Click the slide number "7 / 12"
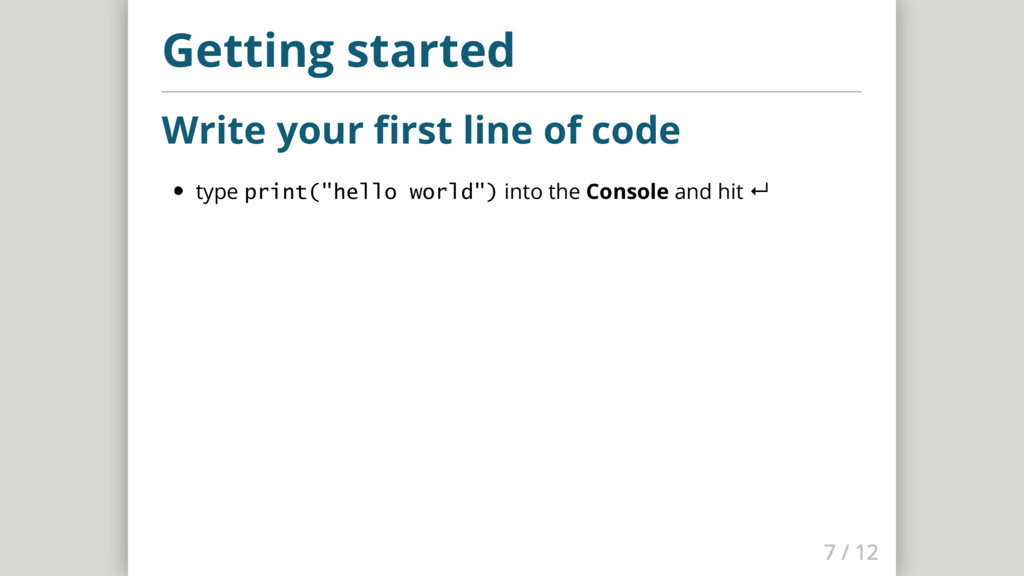The image size is (1024, 576). click(x=850, y=551)
